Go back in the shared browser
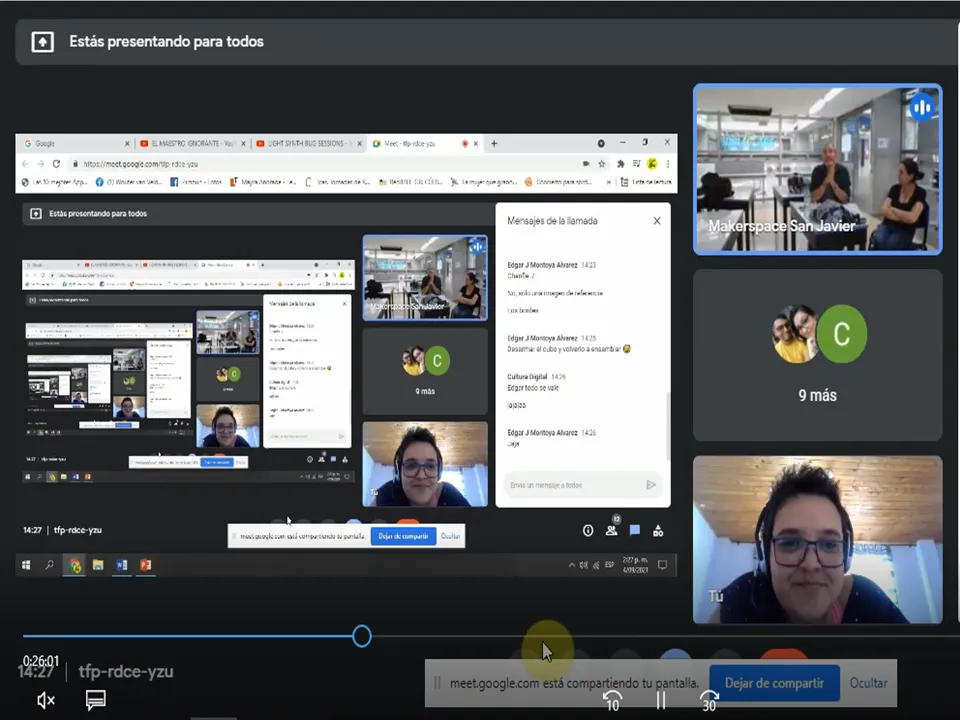The width and height of the screenshot is (960, 720). (25, 163)
